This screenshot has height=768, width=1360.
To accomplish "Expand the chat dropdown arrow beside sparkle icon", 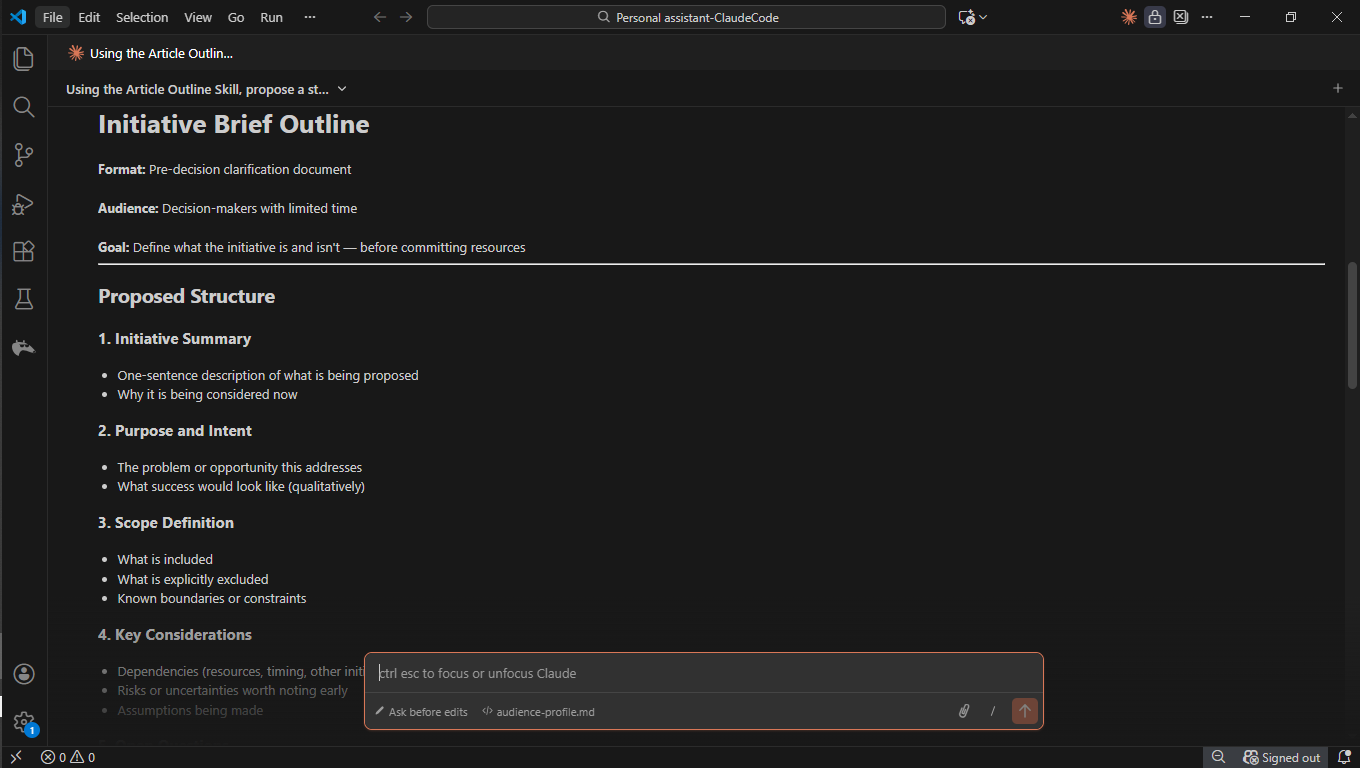I will 983,17.
